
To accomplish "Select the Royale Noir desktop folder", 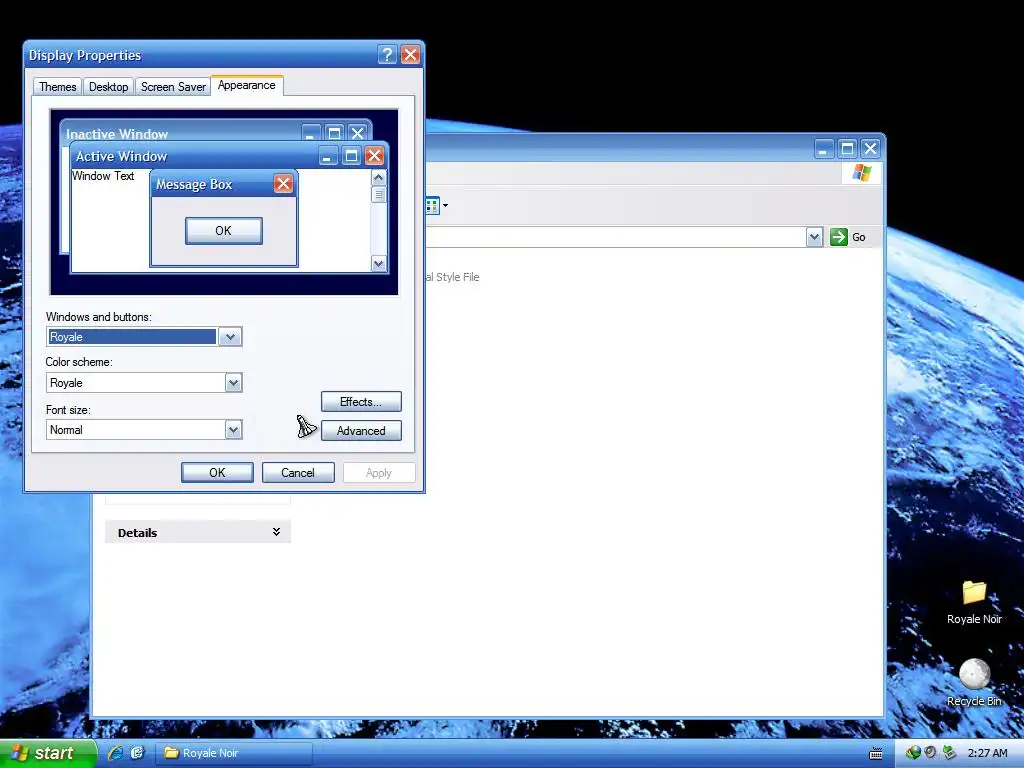I will coord(974,602).
